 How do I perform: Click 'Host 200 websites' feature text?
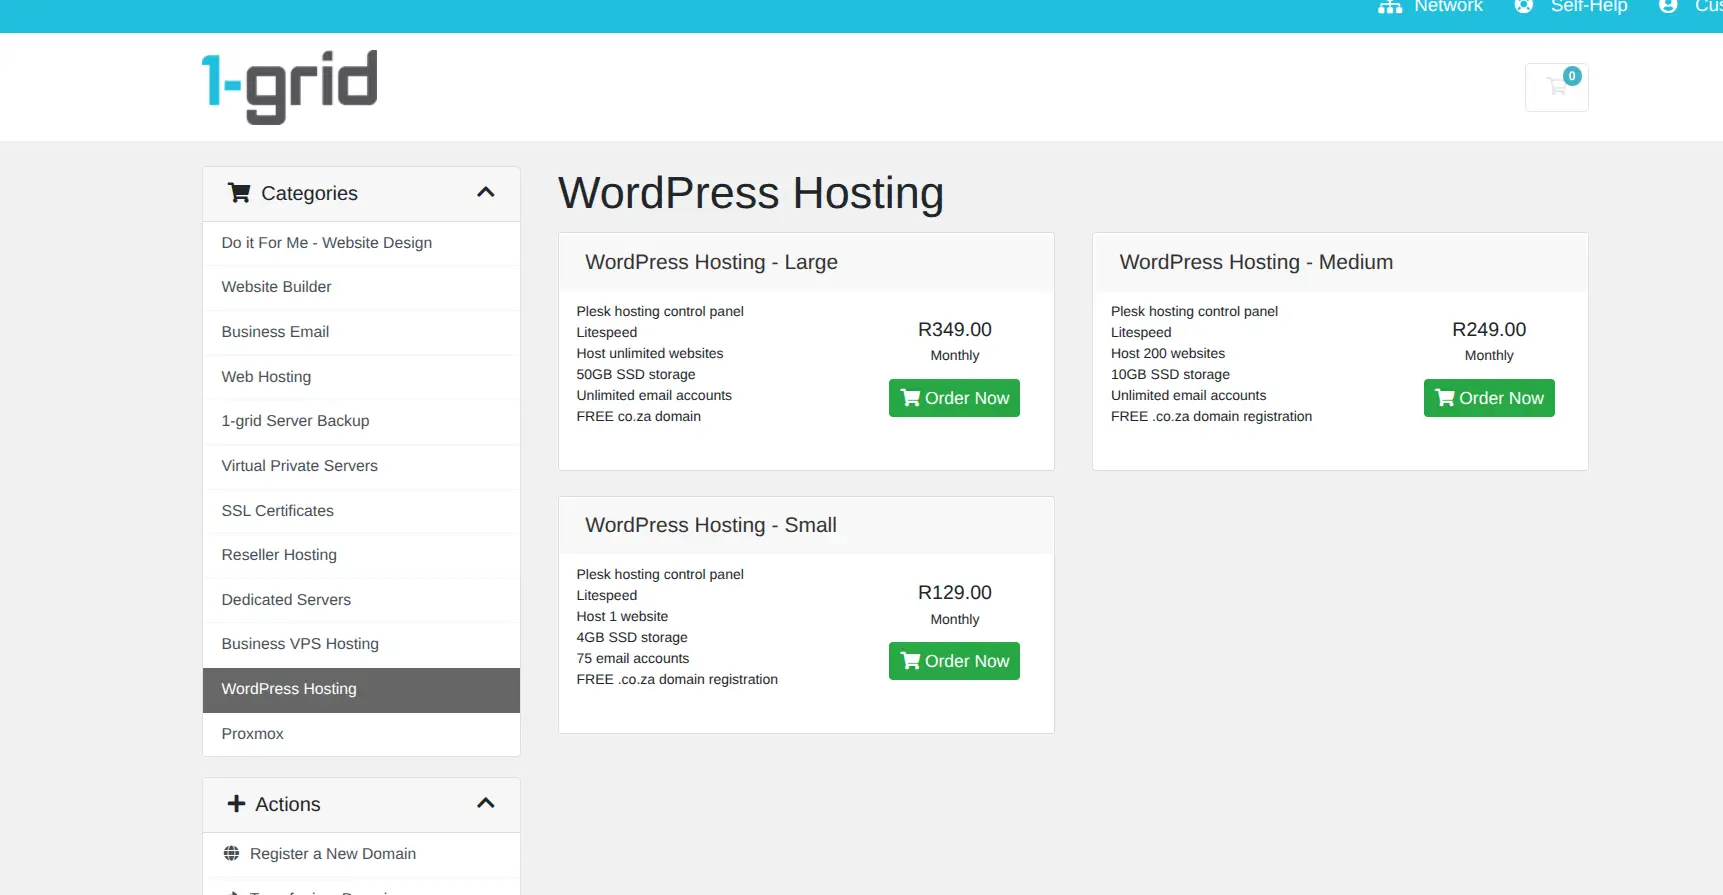tap(1168, 354)
